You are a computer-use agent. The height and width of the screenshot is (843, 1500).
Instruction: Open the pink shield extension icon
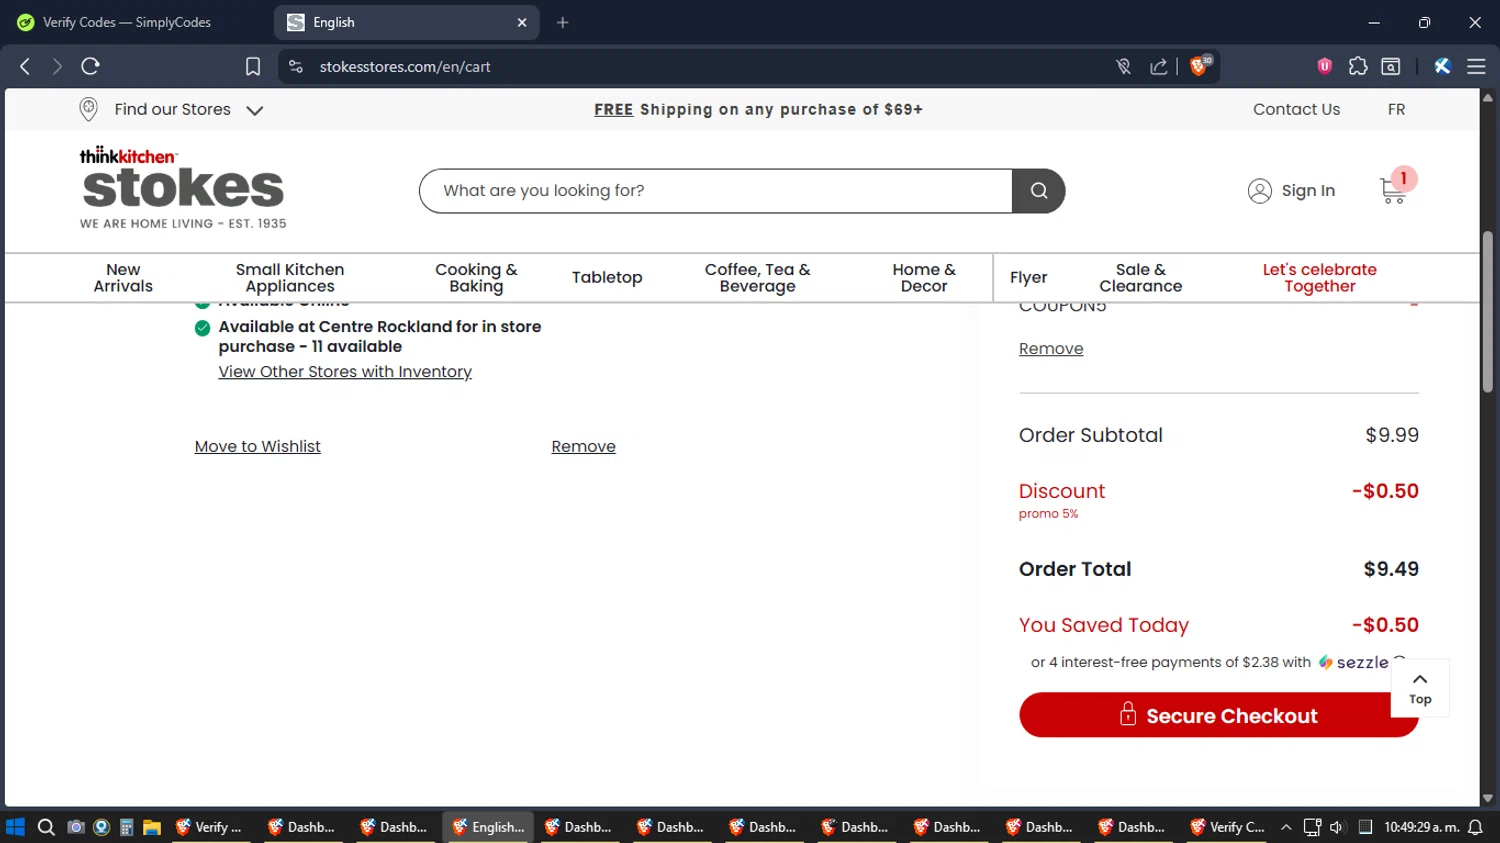(1325, 66)
